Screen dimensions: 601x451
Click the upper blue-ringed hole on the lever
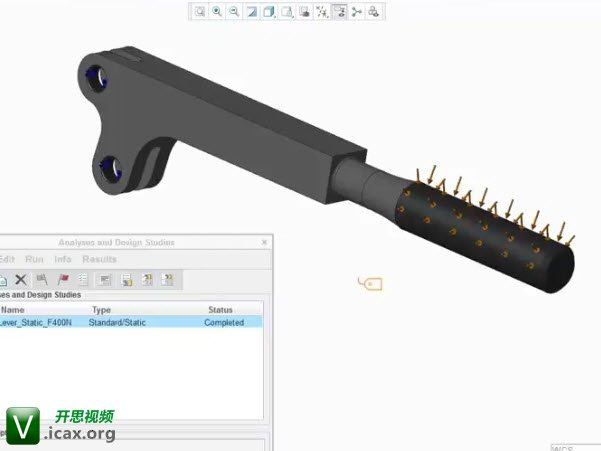coord(96,78)
